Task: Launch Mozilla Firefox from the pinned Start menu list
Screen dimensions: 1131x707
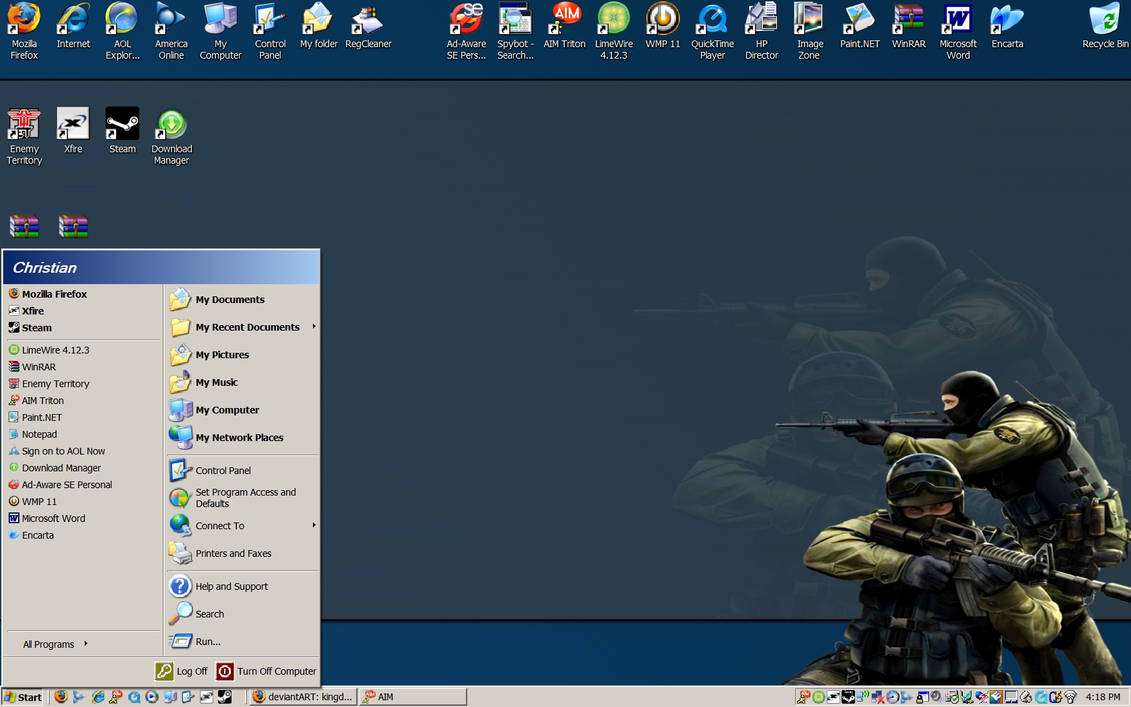Action: pos(82,294)
